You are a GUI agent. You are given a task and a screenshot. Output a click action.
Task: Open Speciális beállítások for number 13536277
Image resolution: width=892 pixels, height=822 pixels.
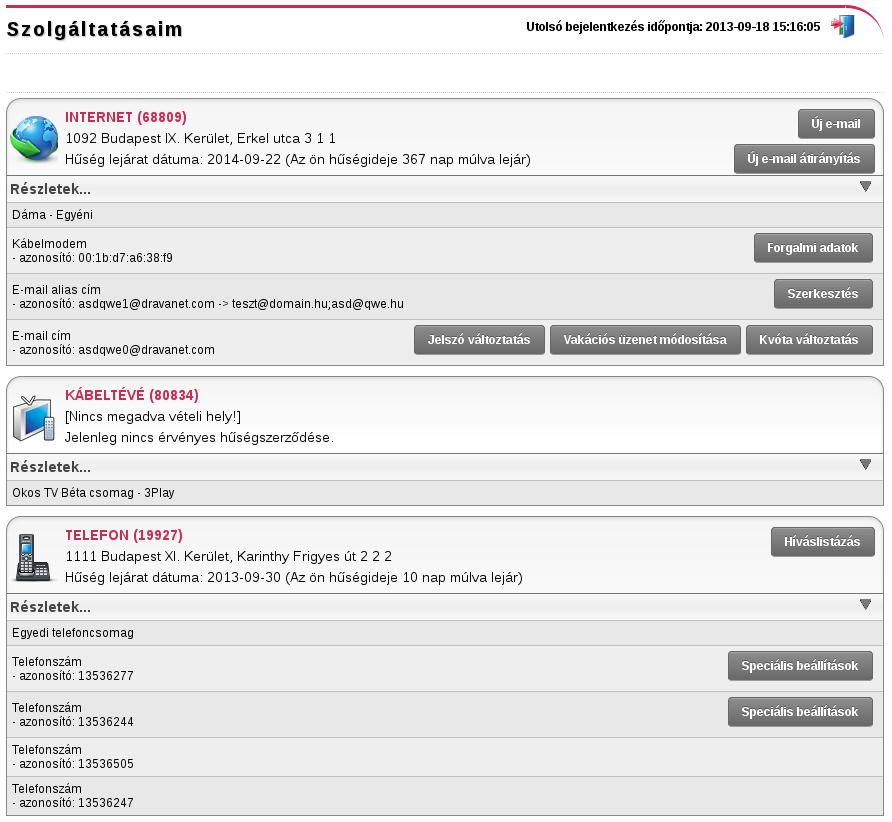tap(800, 666)
